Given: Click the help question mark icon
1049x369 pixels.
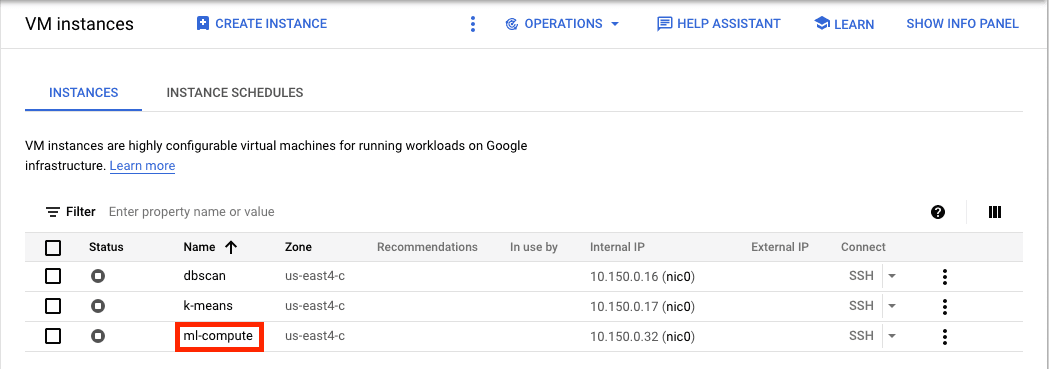Looking at the screenshot, I should click(938, 212).
